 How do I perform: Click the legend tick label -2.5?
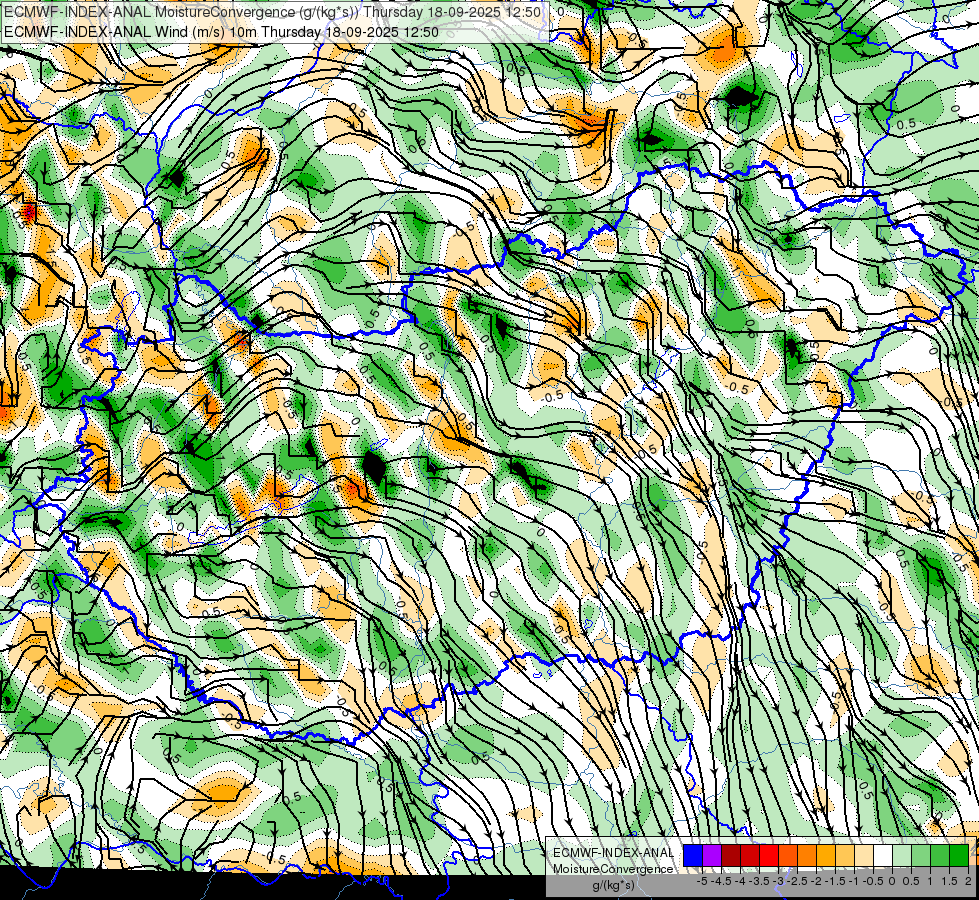tap(798, 881)
